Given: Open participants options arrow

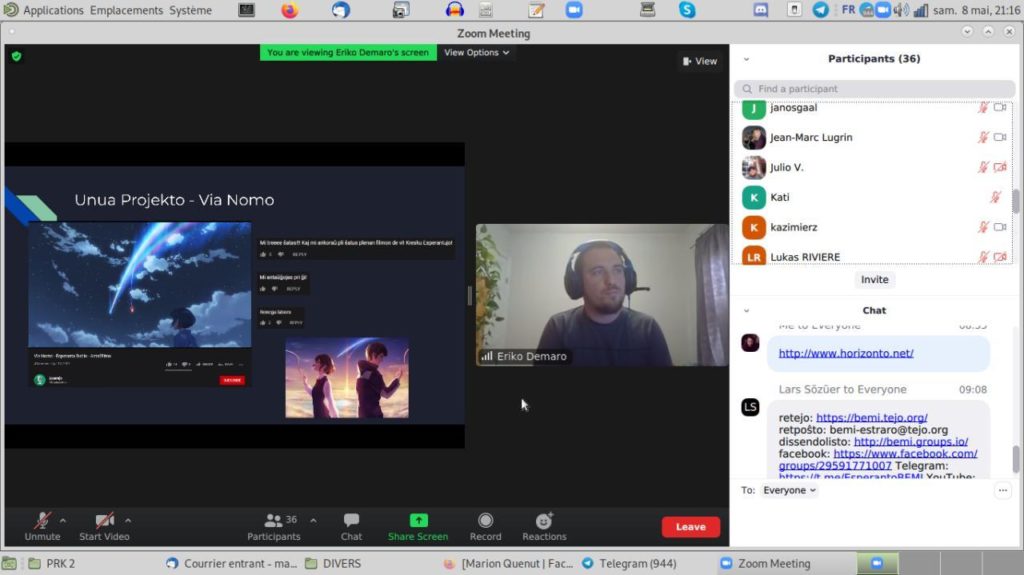Looking at the screenshot, I should (313, 521).
